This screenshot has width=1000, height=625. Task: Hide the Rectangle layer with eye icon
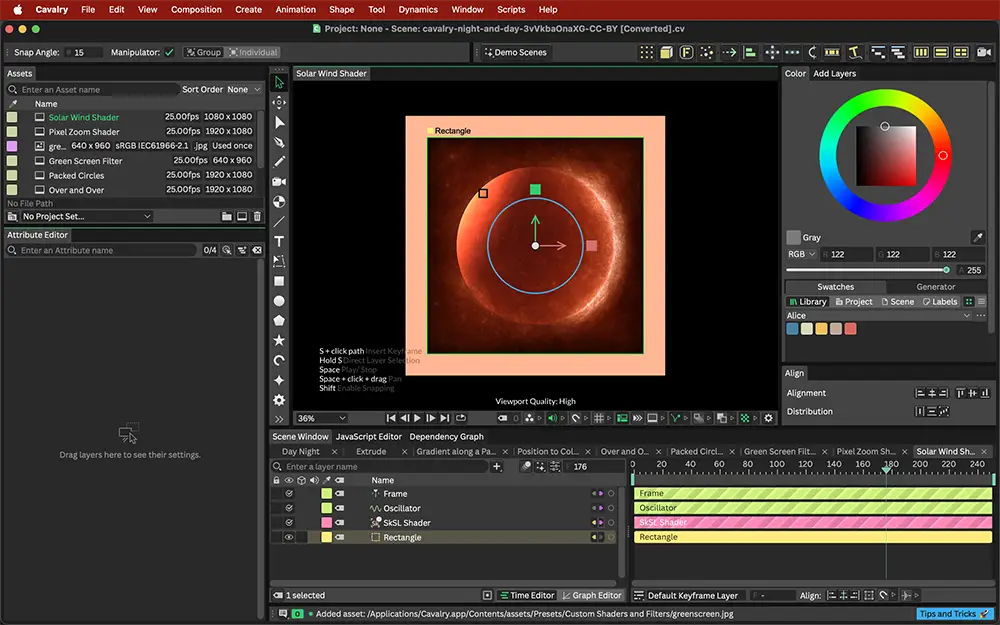pos(289,538)
